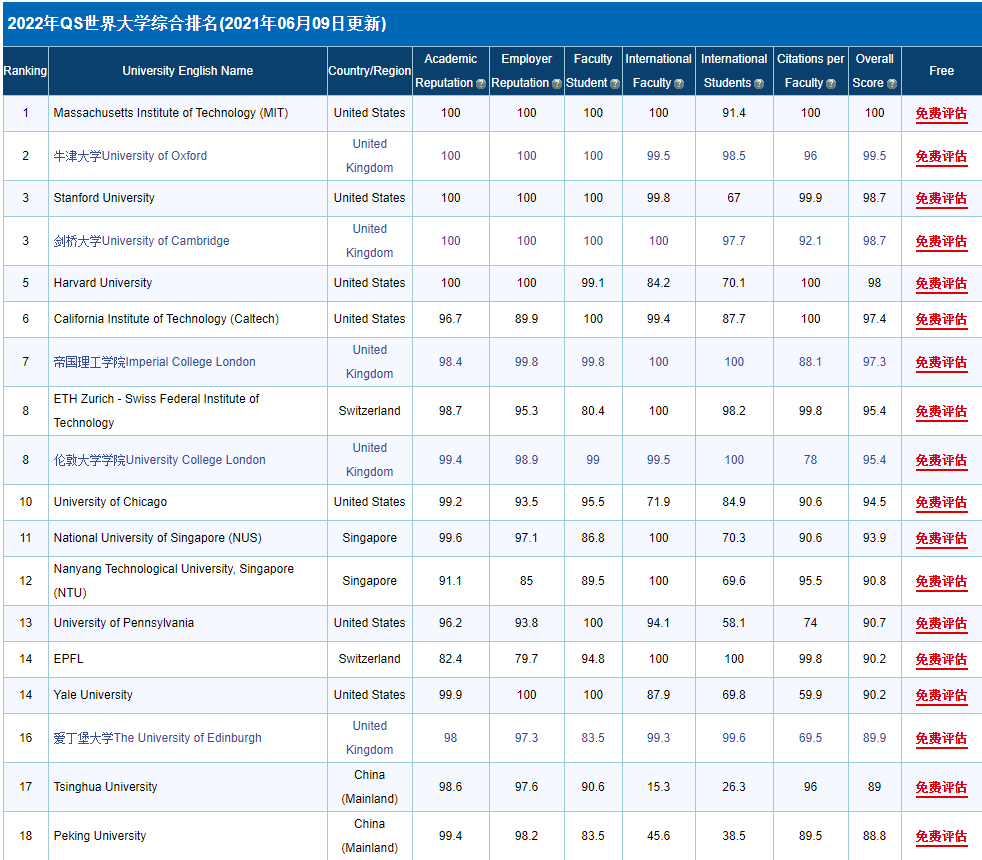Image resolution: width=982 pixels, height=860 pixels.
Task: Click the Ranking column header
Action: coord(25,71)
